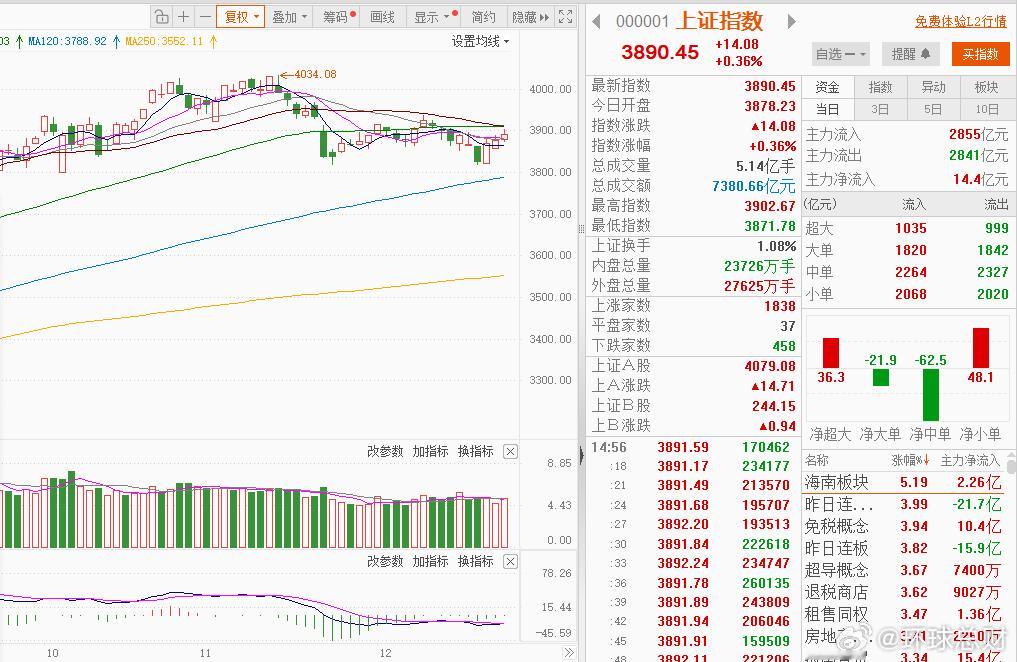Activate the 画线 drawing tool
This screenshot has width=1017, height=662.
tap(383, 17)
